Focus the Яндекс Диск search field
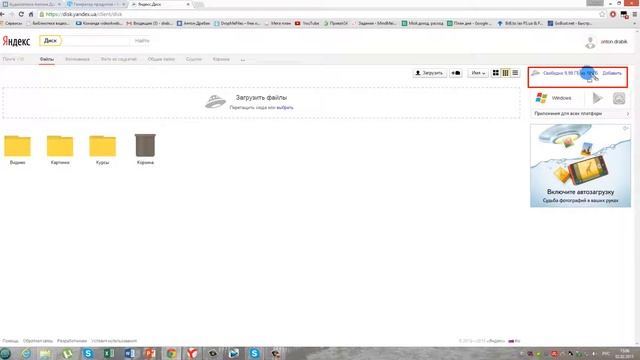 [x=96, y=41]
